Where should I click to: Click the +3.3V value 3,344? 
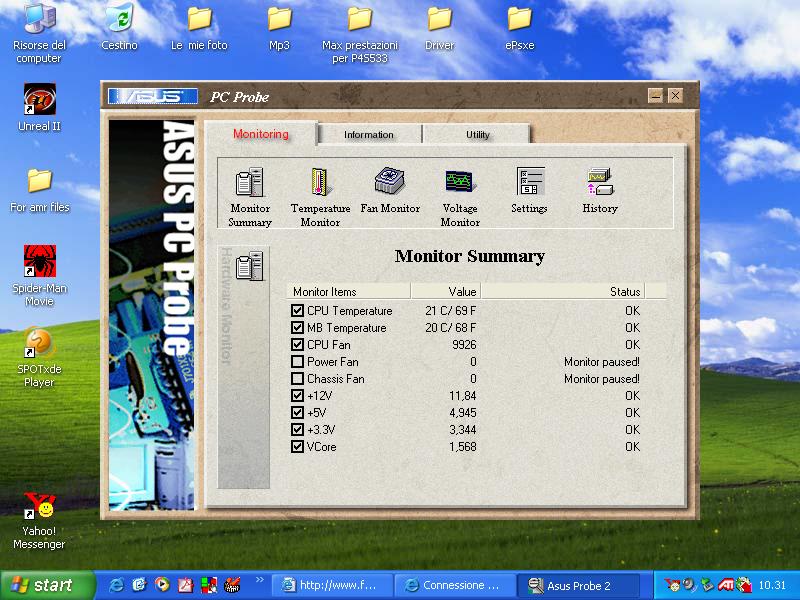(463, 430)
